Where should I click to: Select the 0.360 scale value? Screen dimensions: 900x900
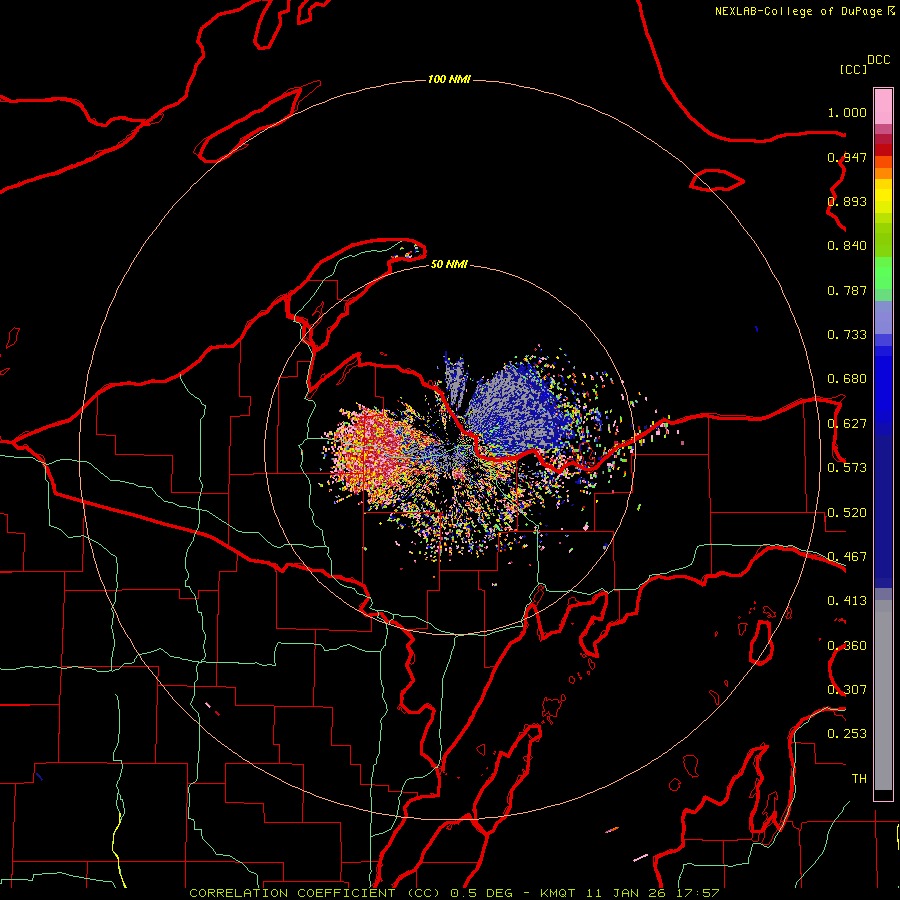[x=847, y=646]
